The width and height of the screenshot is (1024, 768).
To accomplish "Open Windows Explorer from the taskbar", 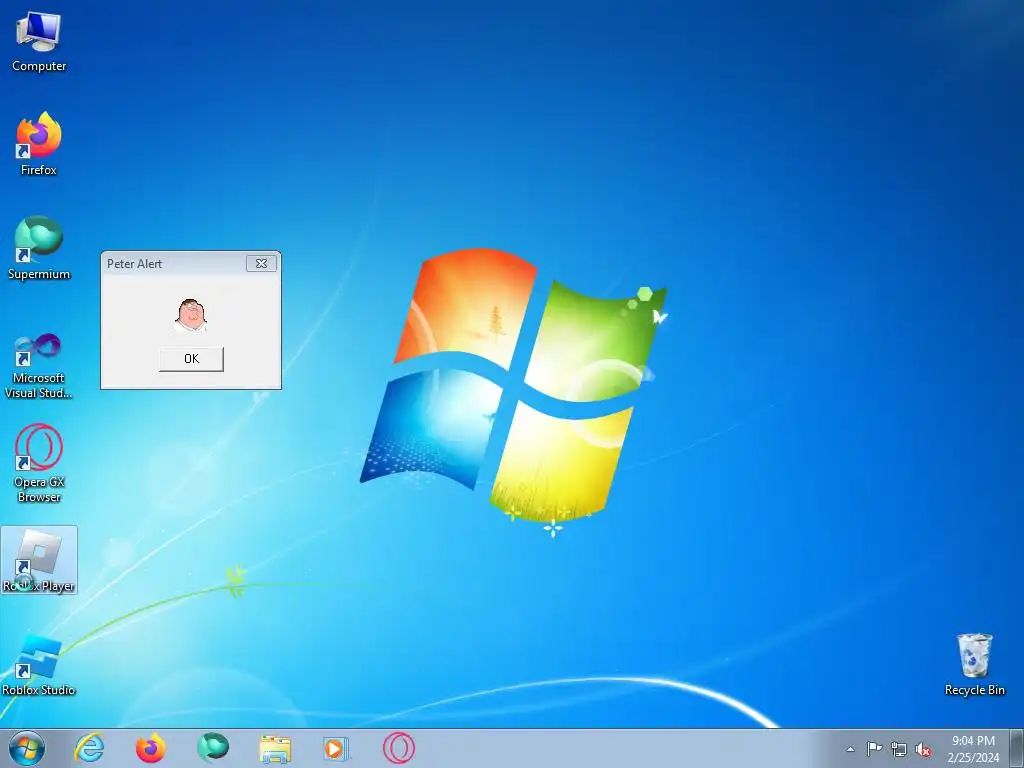I will point(274,749).
